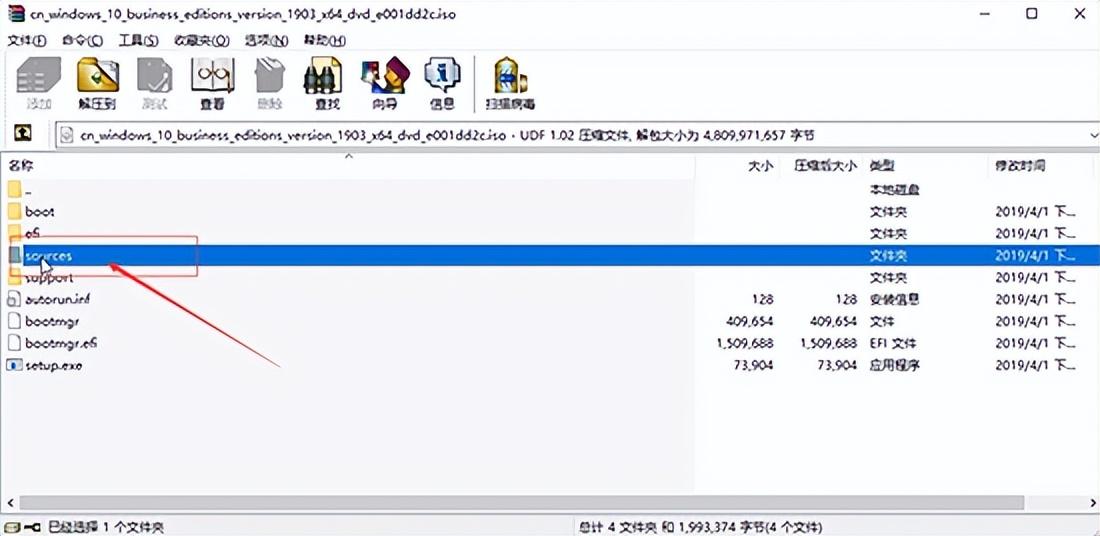Click the 'setup.exe' file name
Image resolution: width=1100 pixels, height=536 pixels.
55,366
